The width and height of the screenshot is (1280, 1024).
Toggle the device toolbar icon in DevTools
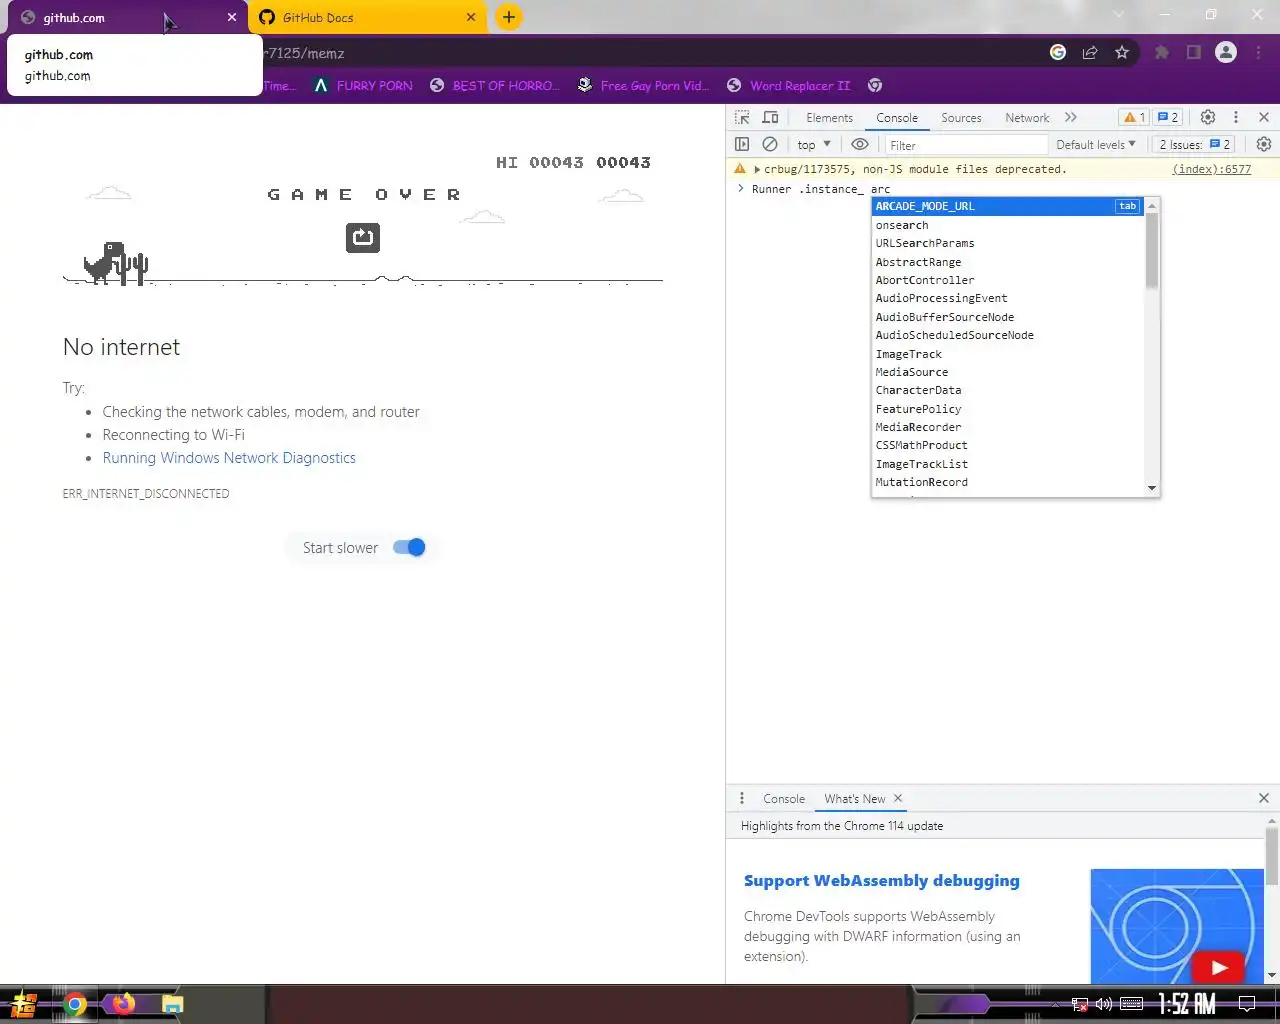pos(770,117)
